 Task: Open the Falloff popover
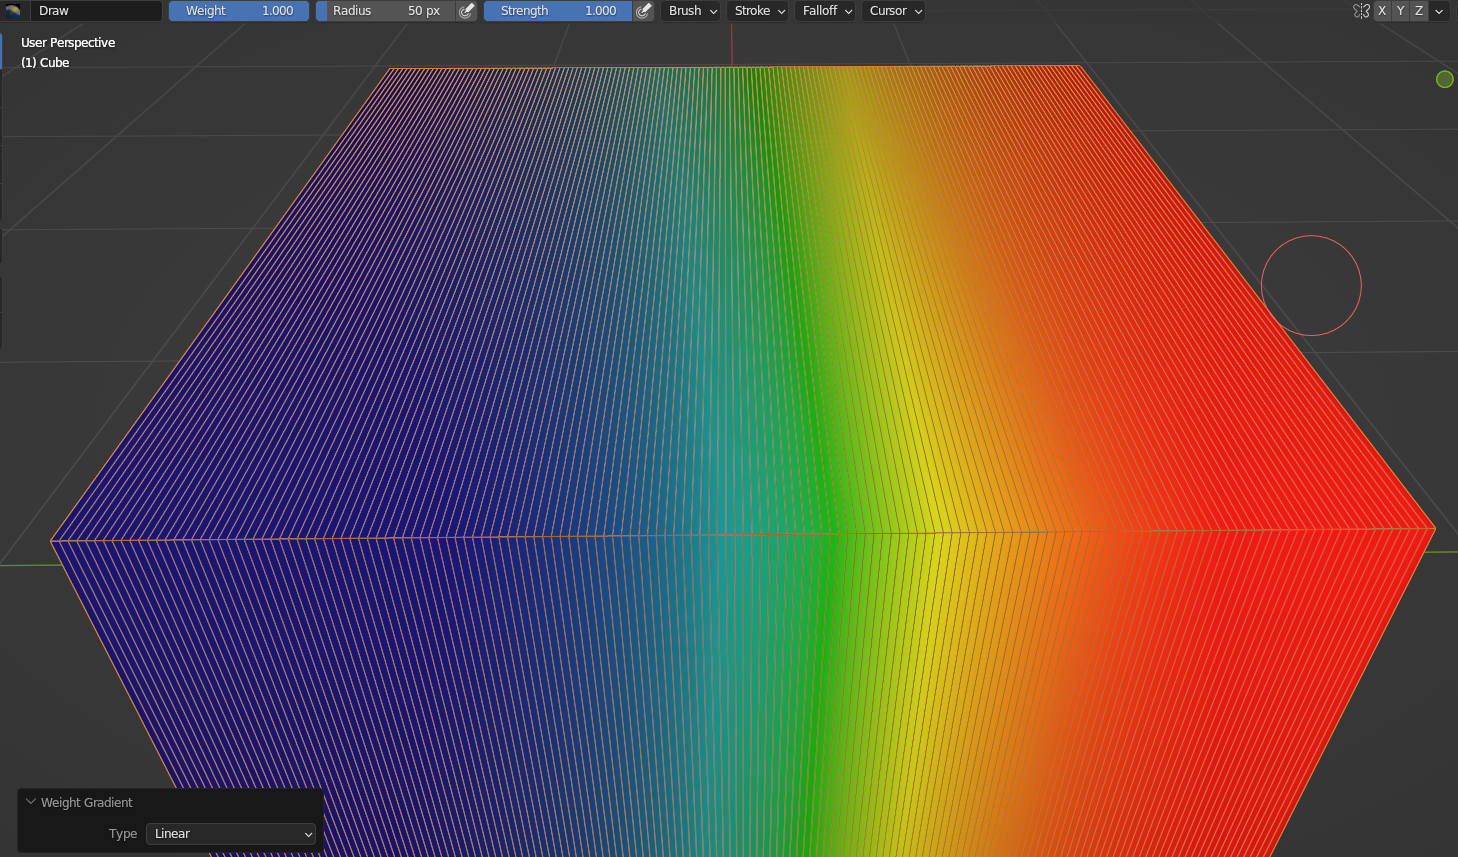(827, 11)
